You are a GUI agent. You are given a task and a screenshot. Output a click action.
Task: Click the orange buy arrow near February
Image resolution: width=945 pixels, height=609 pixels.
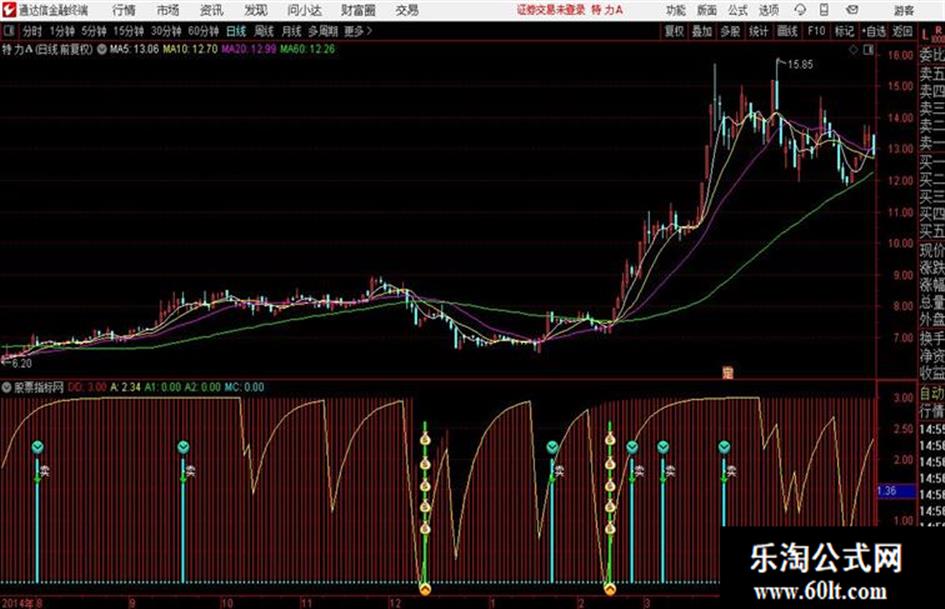tap(609, 588)
